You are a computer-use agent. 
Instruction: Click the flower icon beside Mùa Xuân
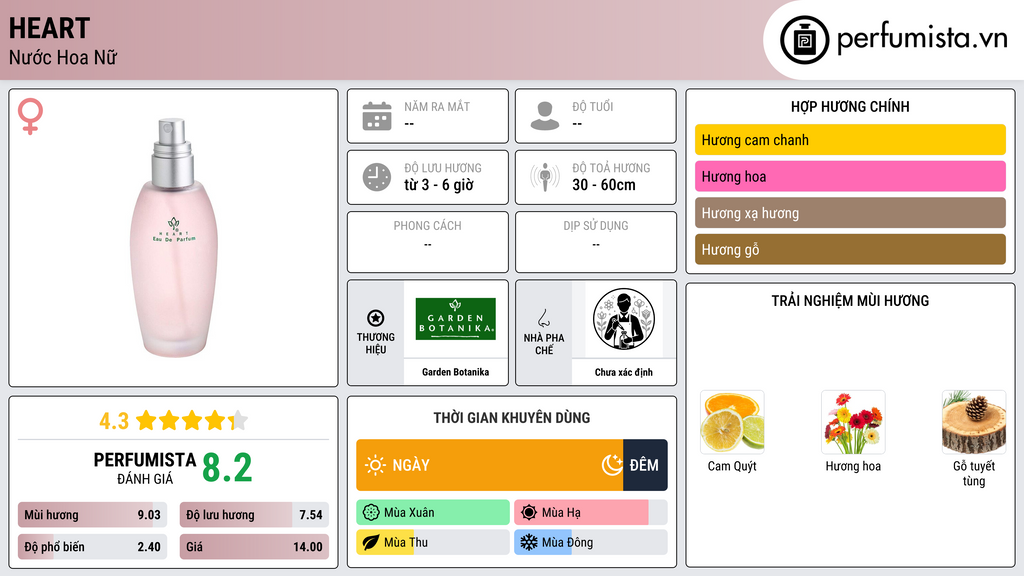point(371,513)
